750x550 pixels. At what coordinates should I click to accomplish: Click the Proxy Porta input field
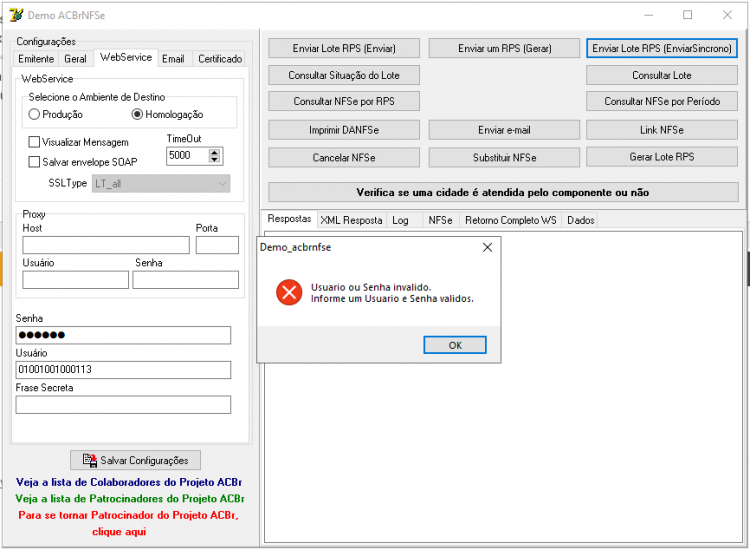(217, 245)
